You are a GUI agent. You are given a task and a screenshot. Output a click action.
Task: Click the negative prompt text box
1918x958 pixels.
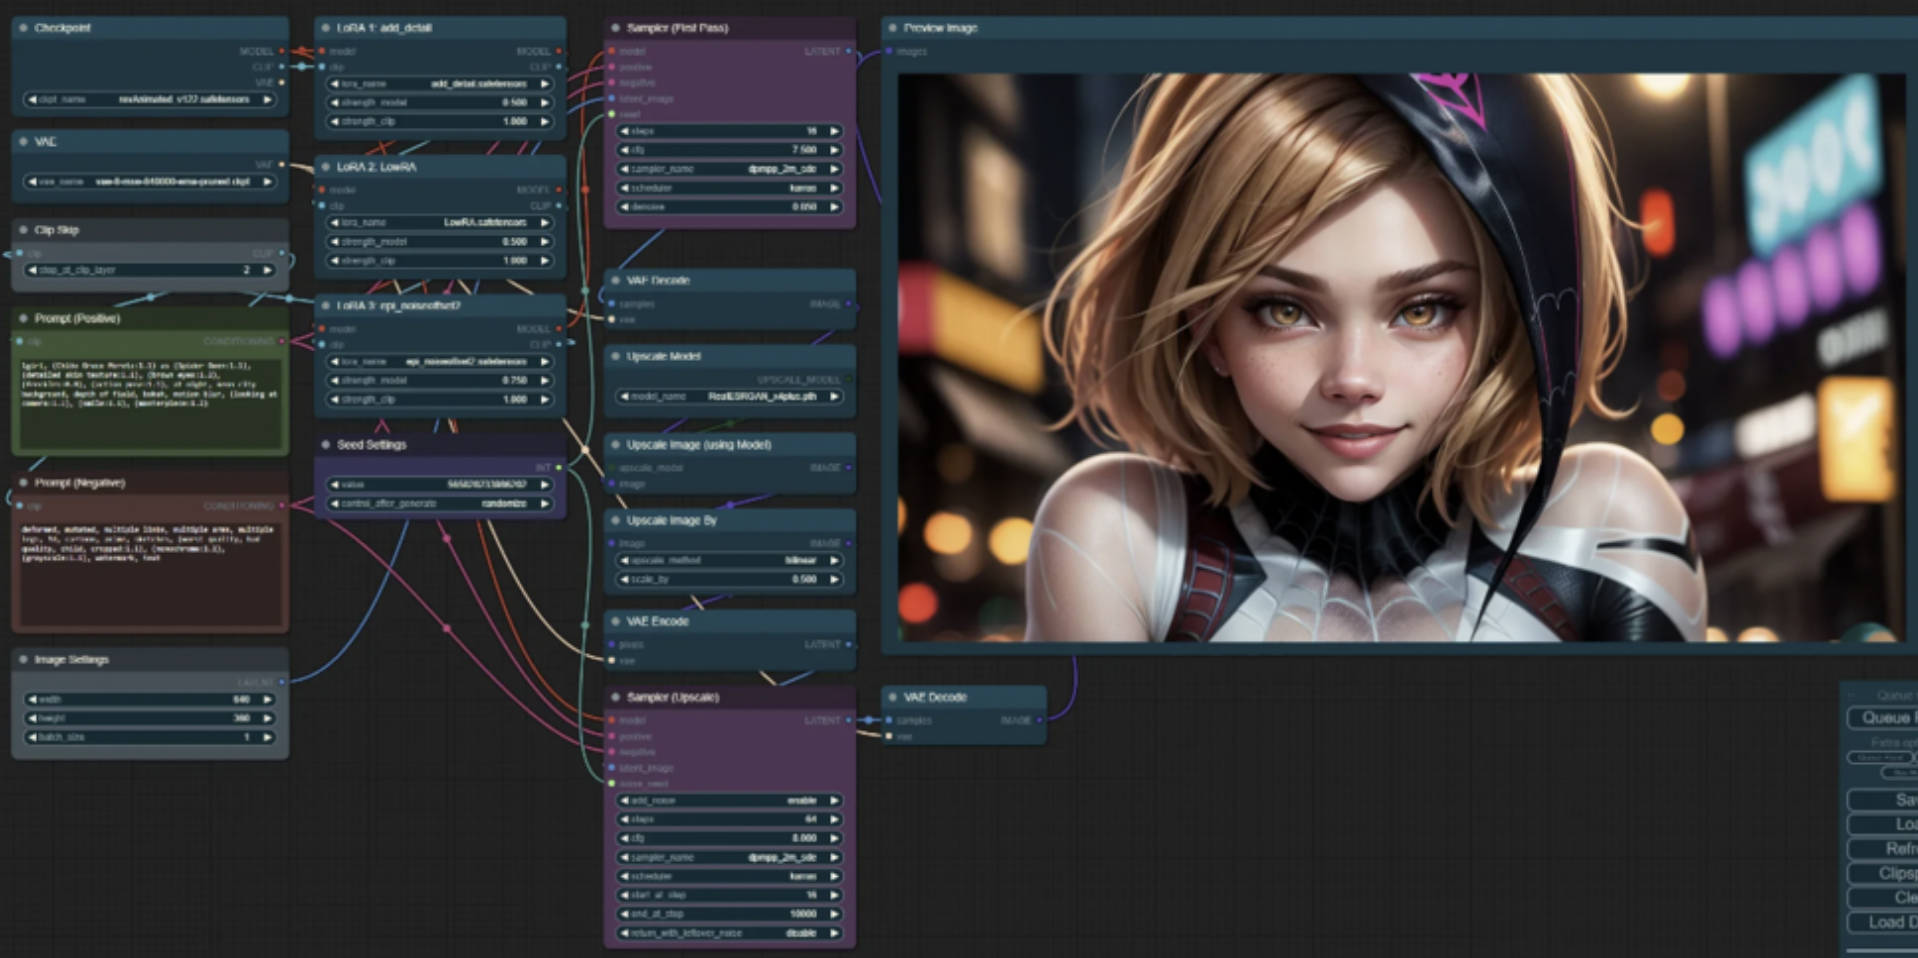pos(150,572)
